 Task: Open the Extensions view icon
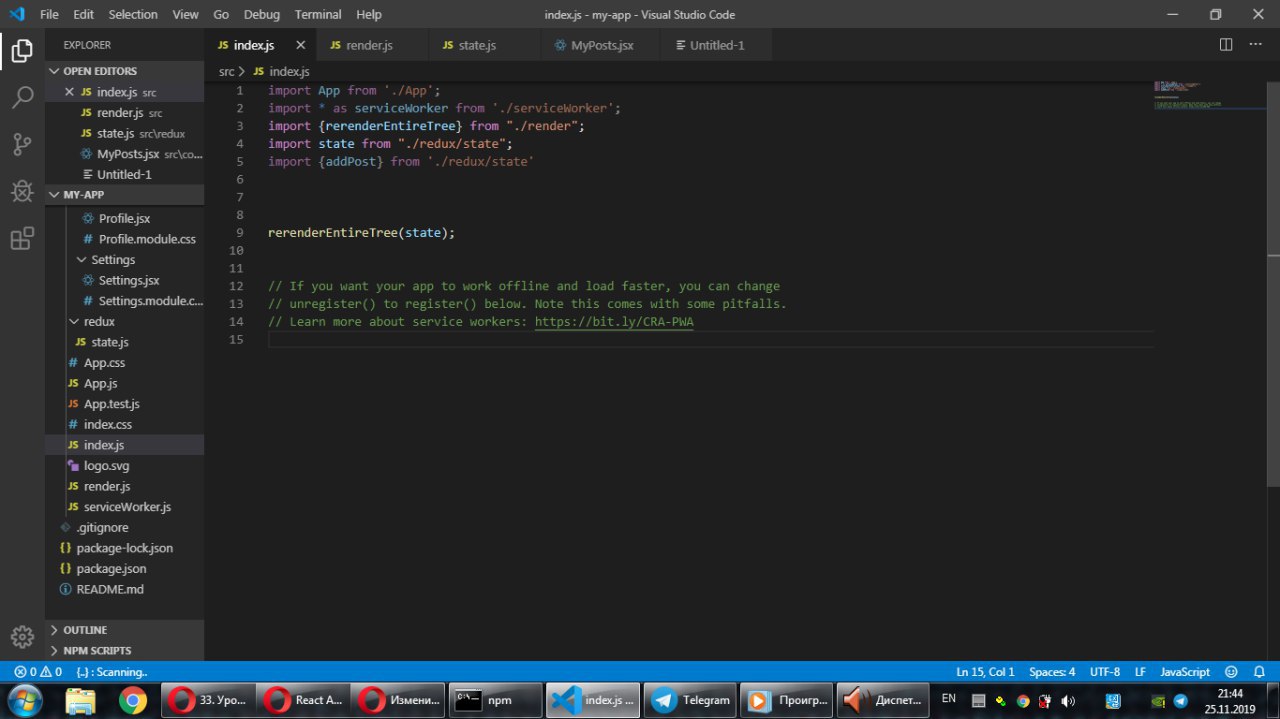tap(22, 238)
